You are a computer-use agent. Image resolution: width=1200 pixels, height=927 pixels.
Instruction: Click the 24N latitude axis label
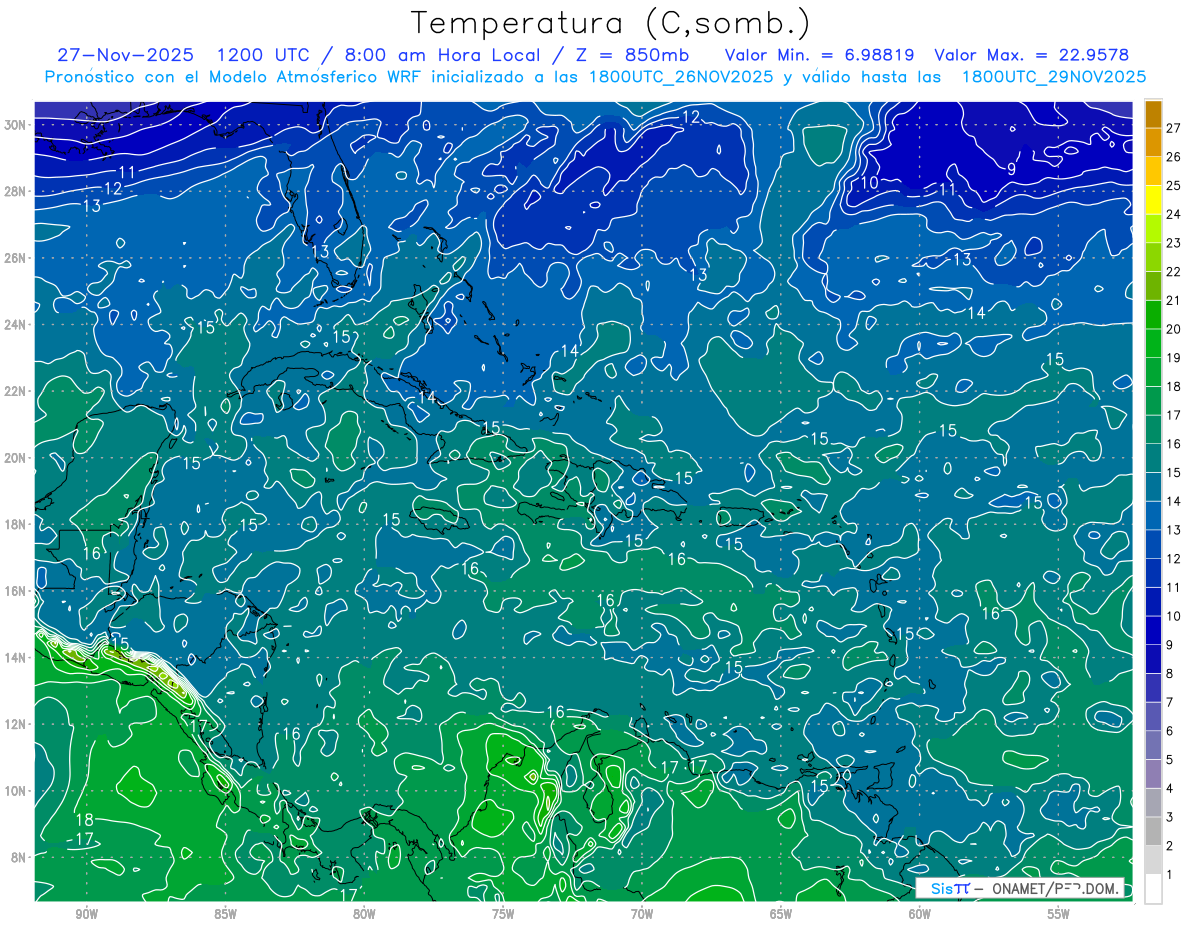(17, 324)
